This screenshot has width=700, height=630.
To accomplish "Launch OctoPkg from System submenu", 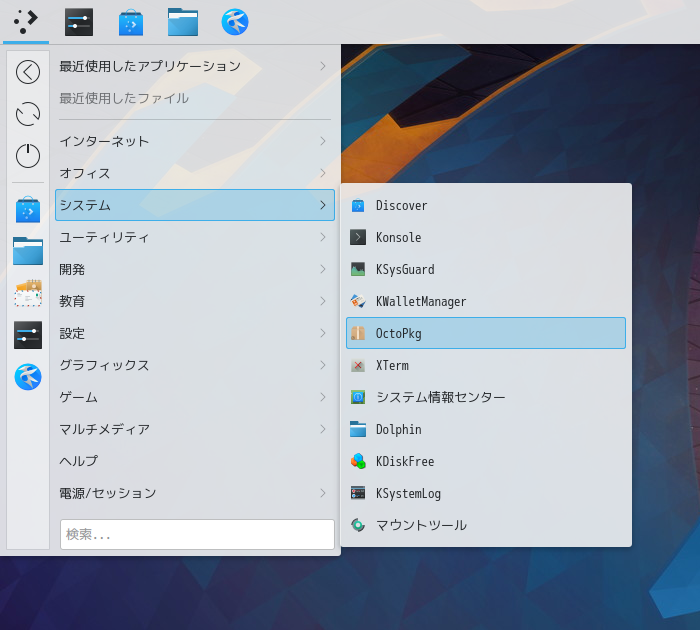I will click(486, 333).
